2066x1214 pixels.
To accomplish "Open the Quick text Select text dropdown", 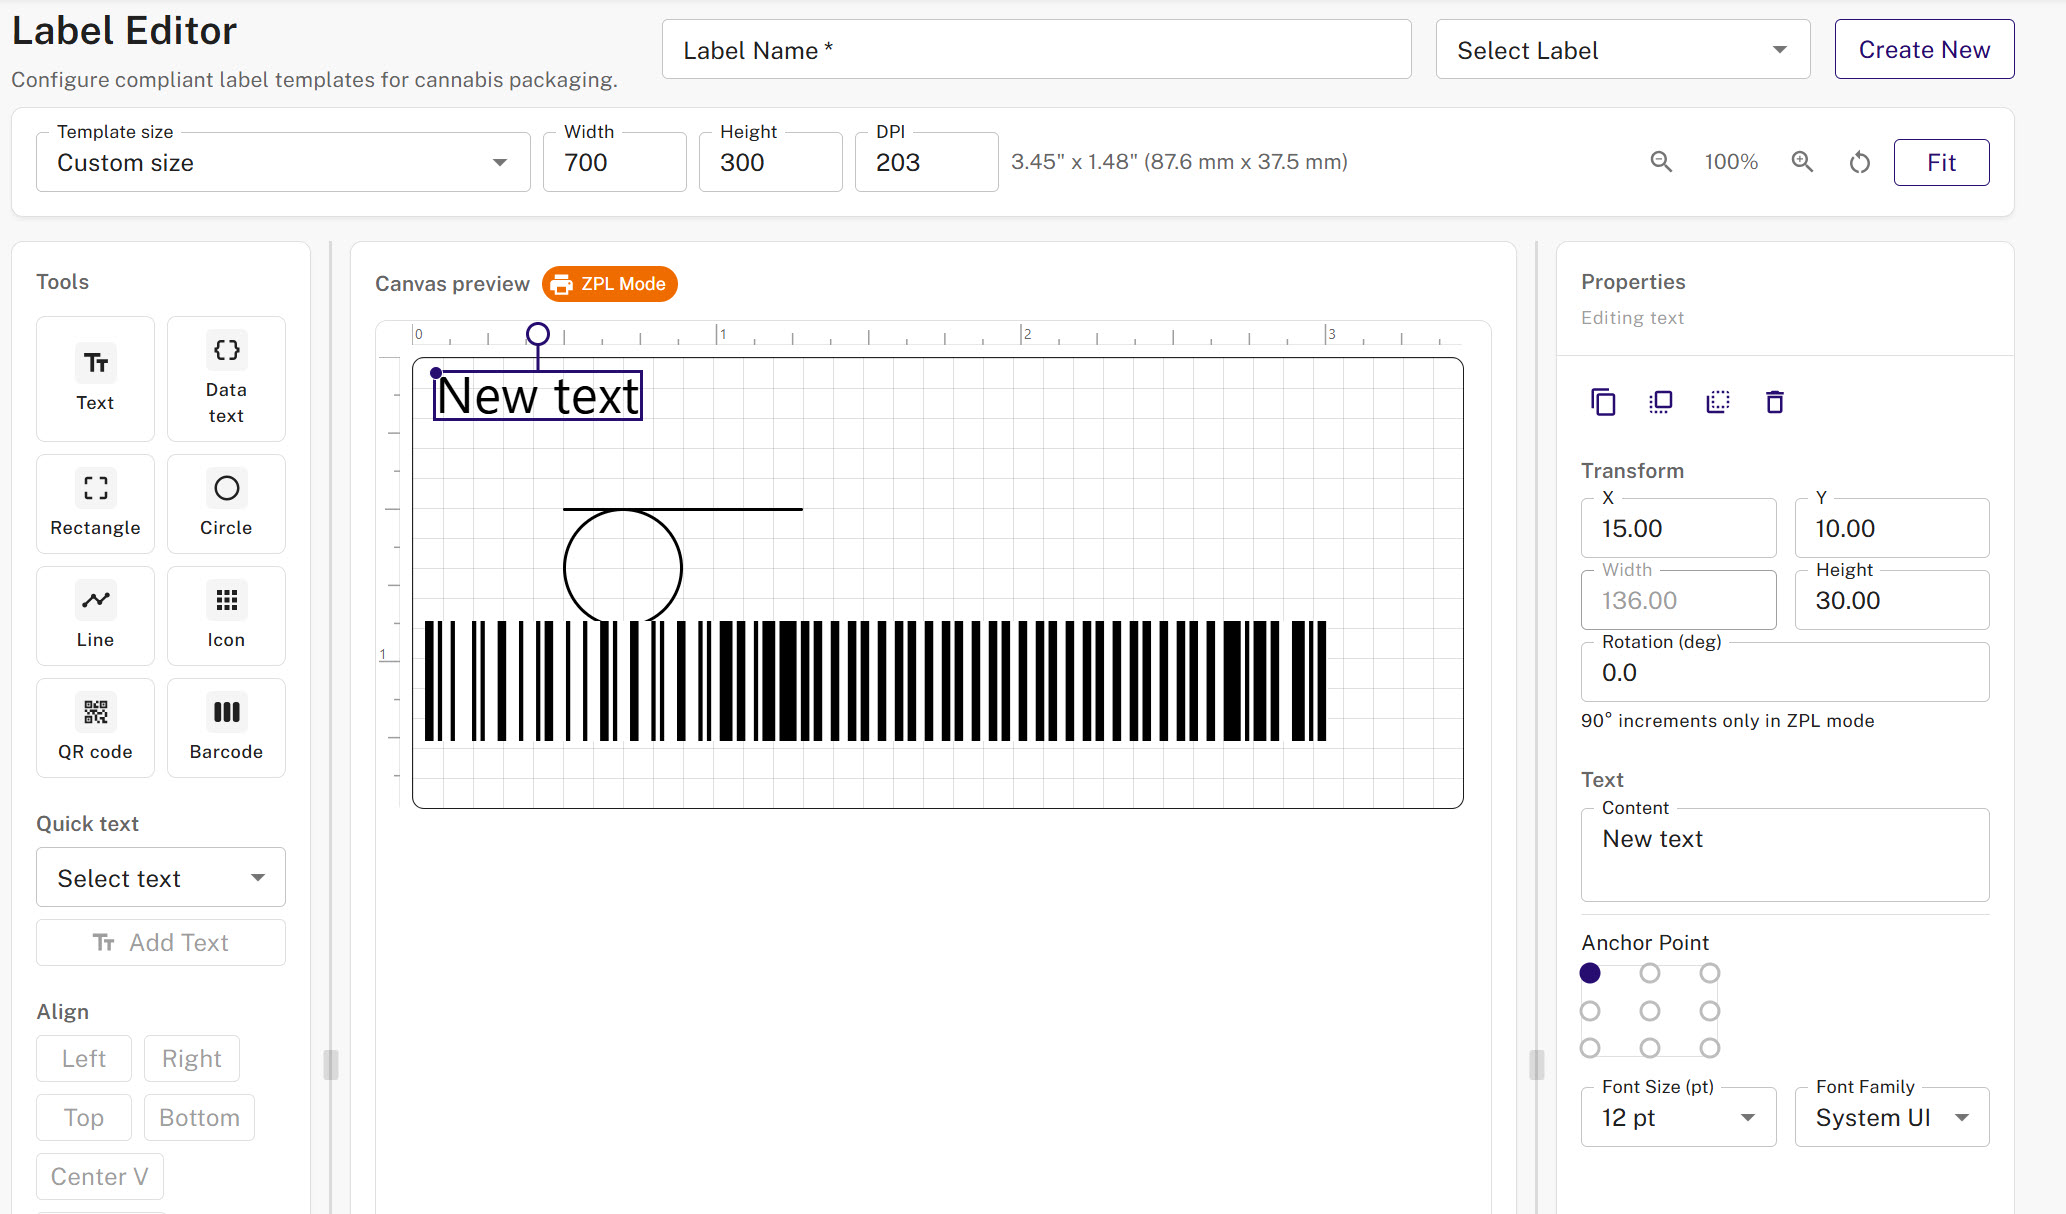I will coord(161,878).
